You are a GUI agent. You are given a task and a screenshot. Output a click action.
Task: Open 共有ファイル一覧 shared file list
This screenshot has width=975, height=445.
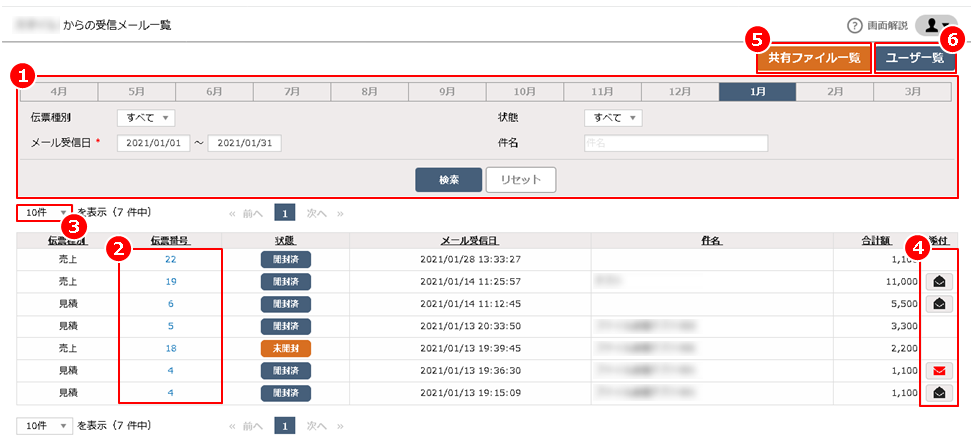[x=814, y=59]
